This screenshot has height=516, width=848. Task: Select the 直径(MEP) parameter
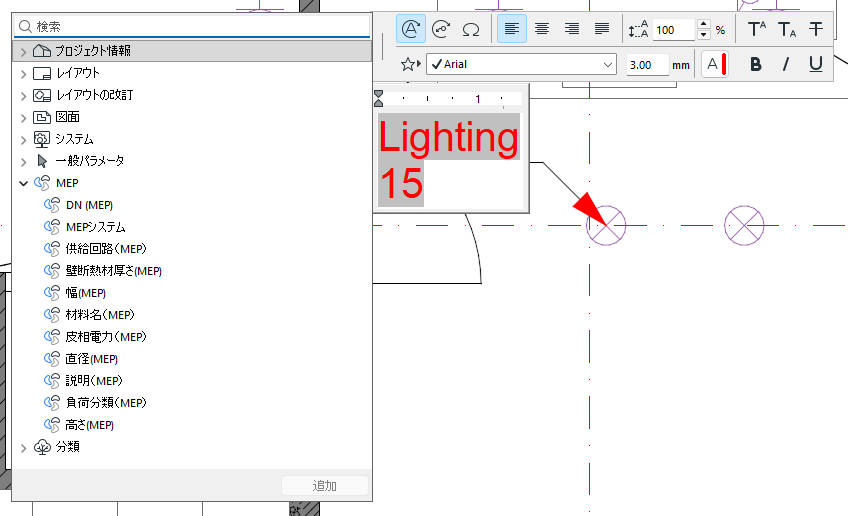click(x=192, y=359)
